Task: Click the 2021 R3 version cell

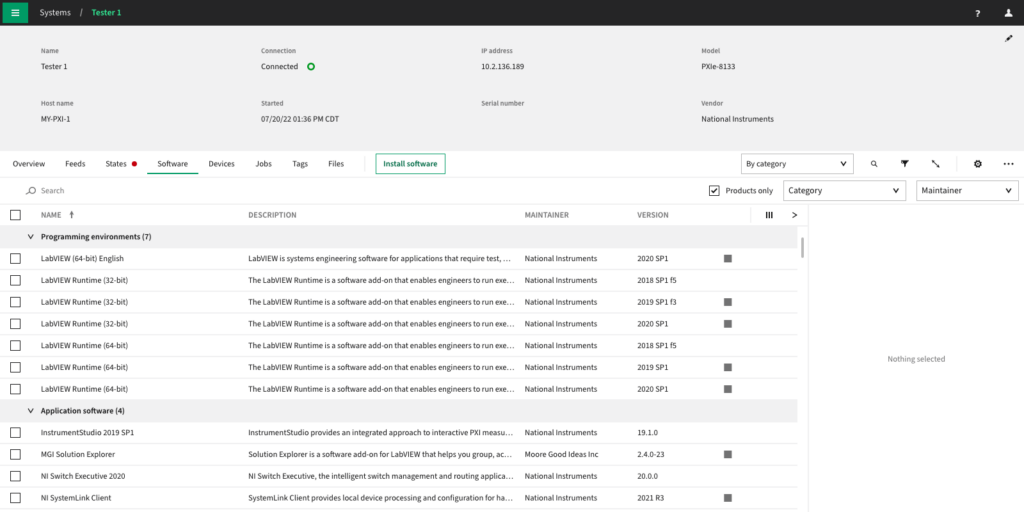Action: 651,498
